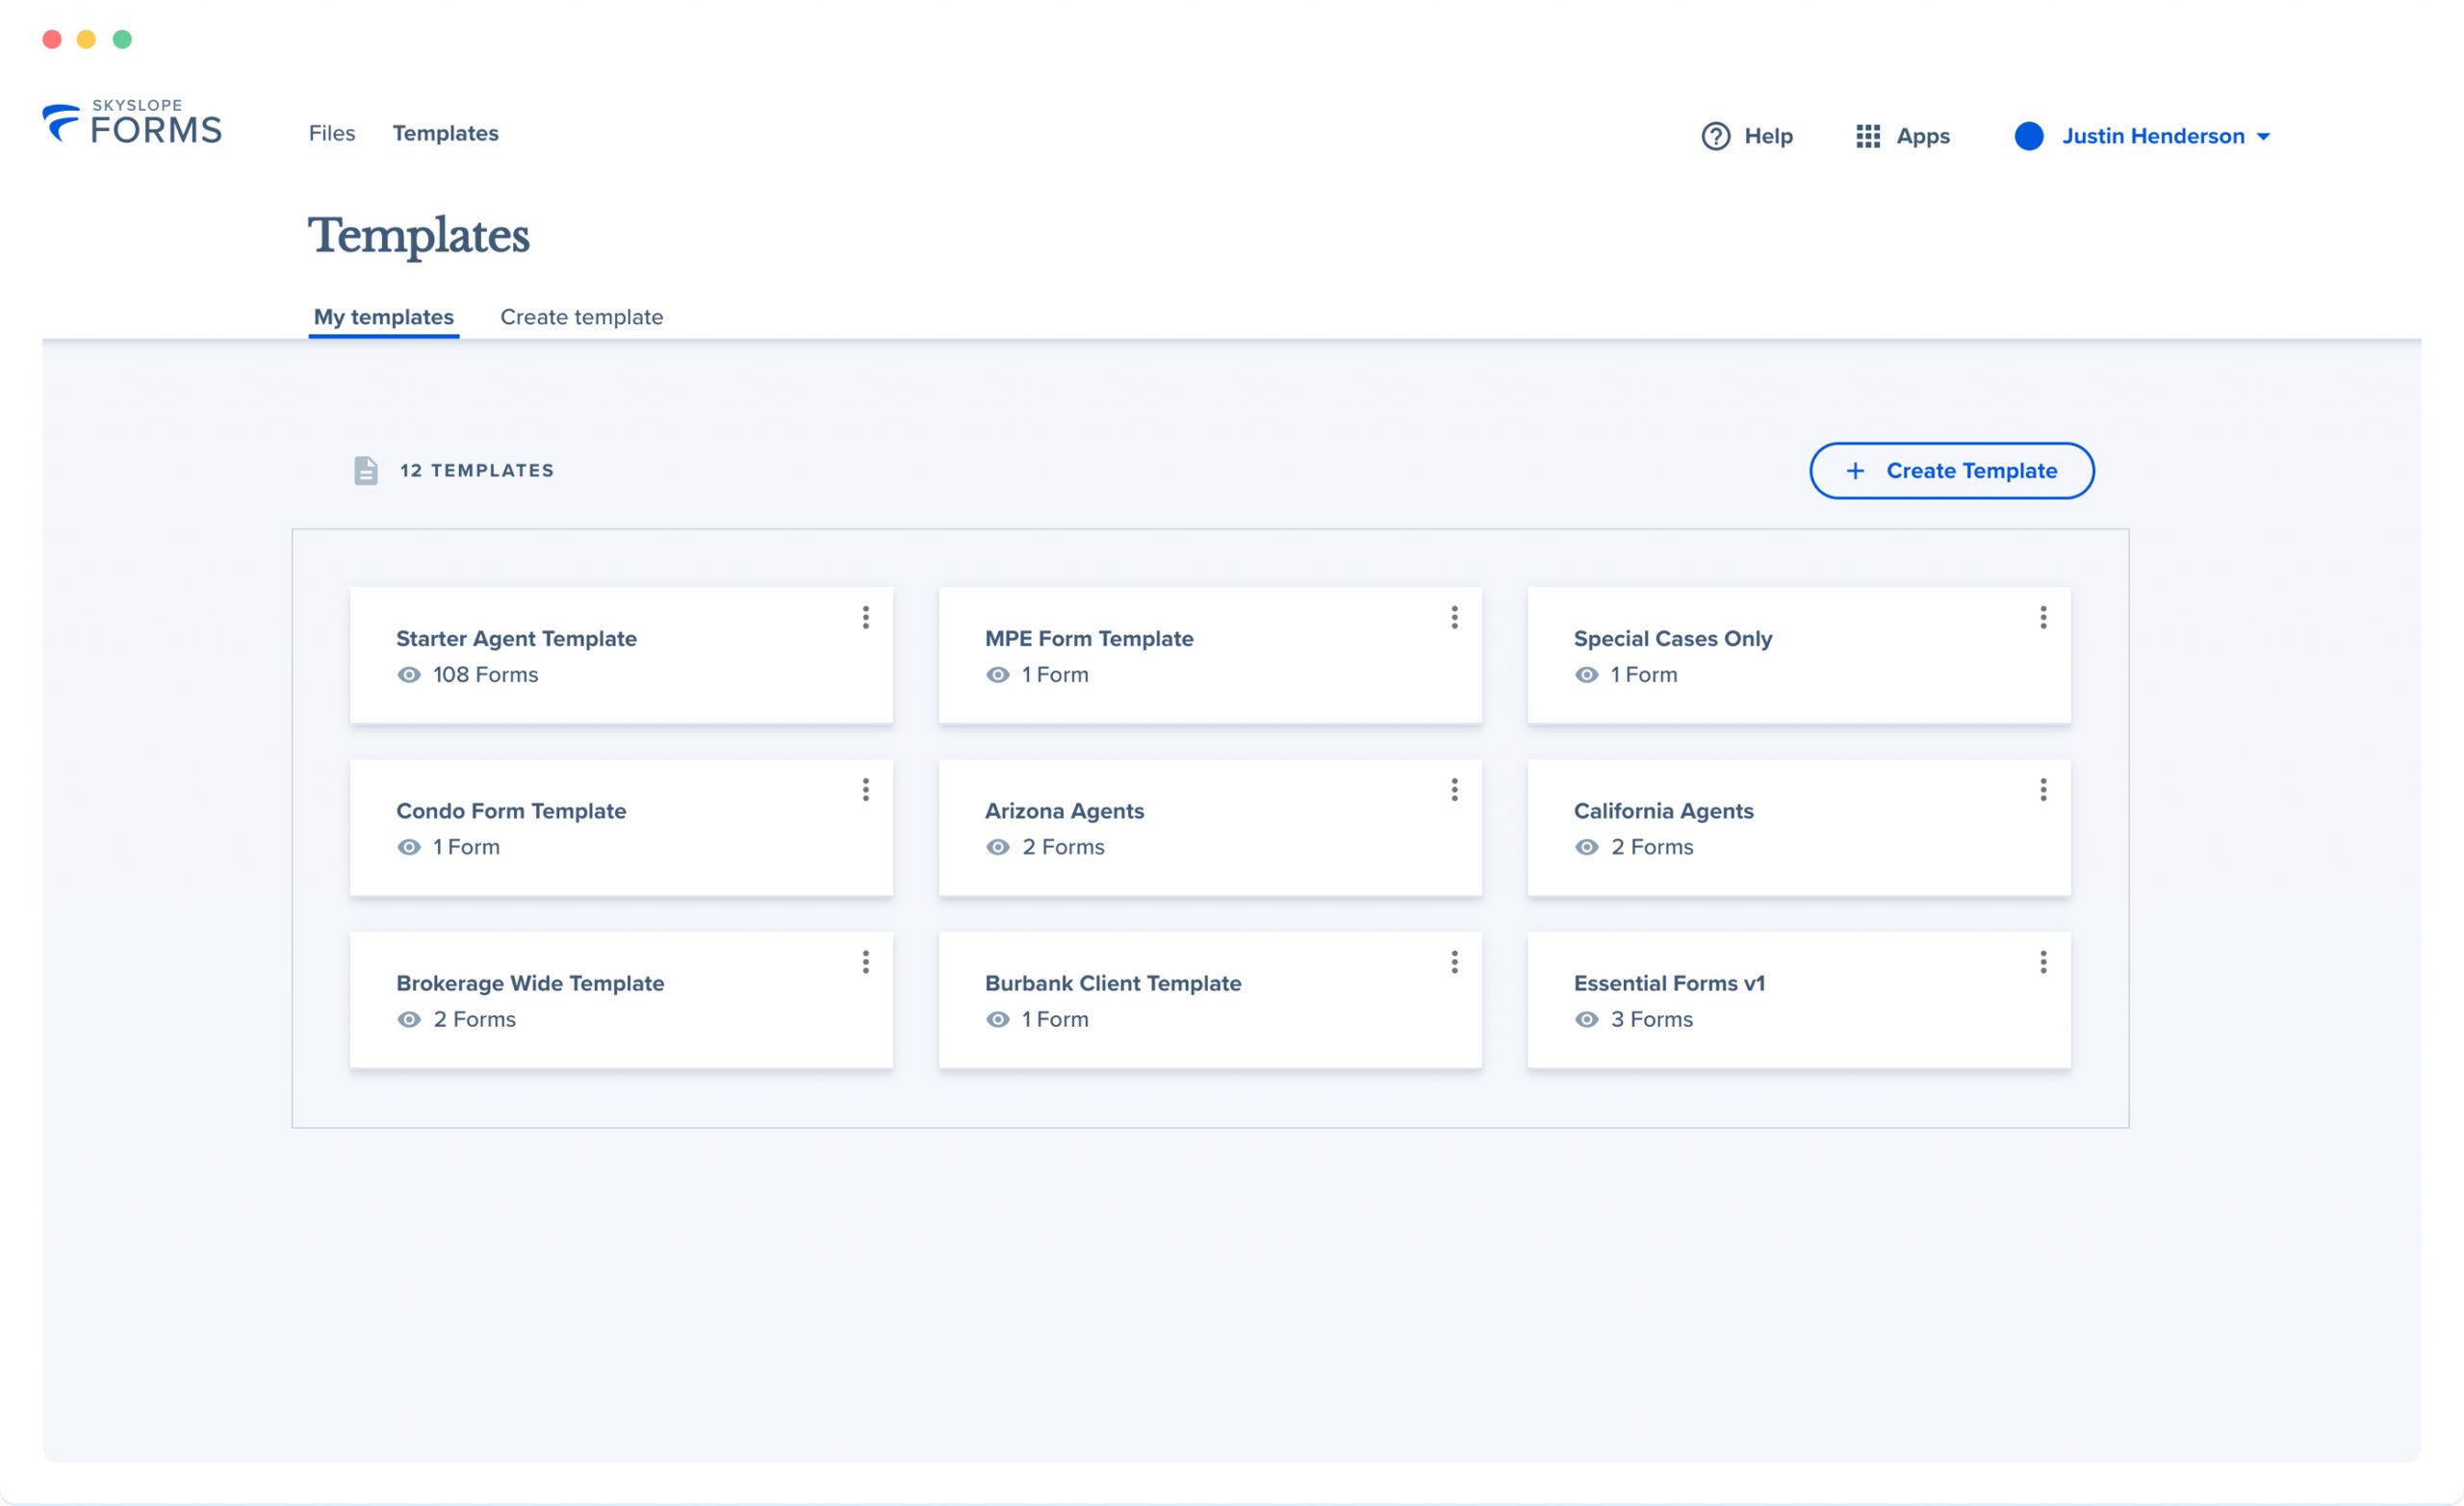Open the Apps grid launcher
Viewport: 2464px width, 1506px height.
pos(1869,136)
